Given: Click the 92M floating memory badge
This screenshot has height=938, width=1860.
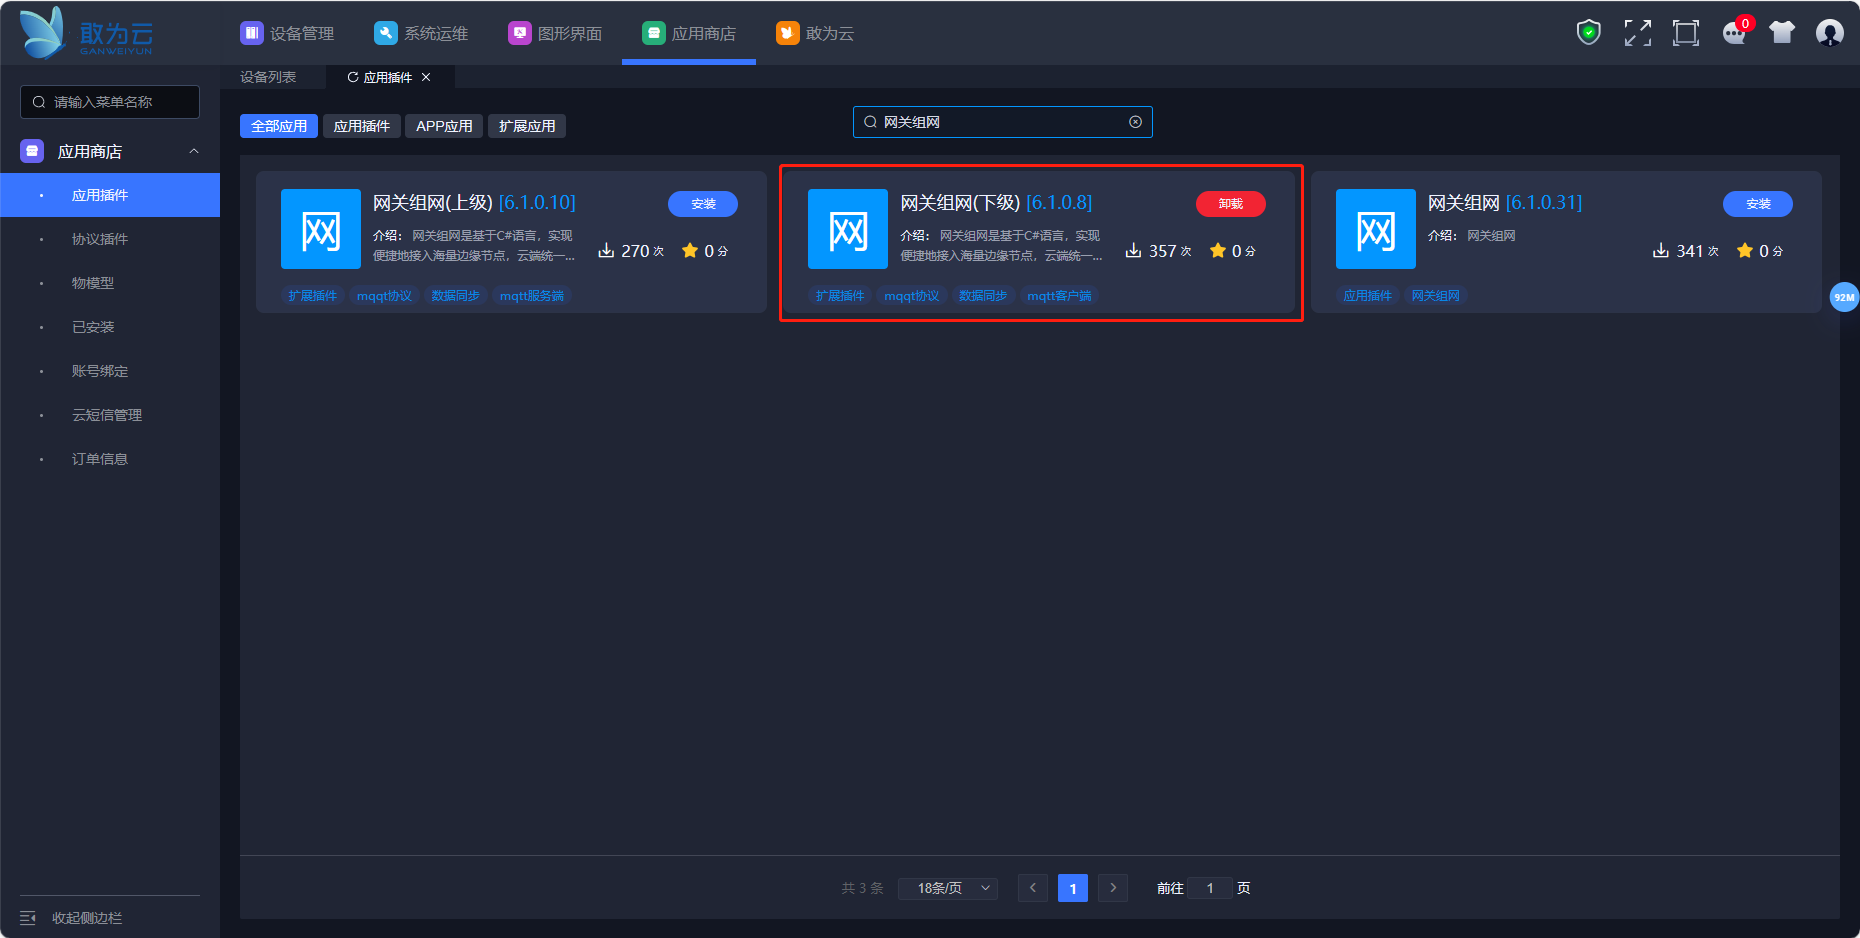Looking at the screenshot, I should pyautogui.click(x=1844, y=297).
